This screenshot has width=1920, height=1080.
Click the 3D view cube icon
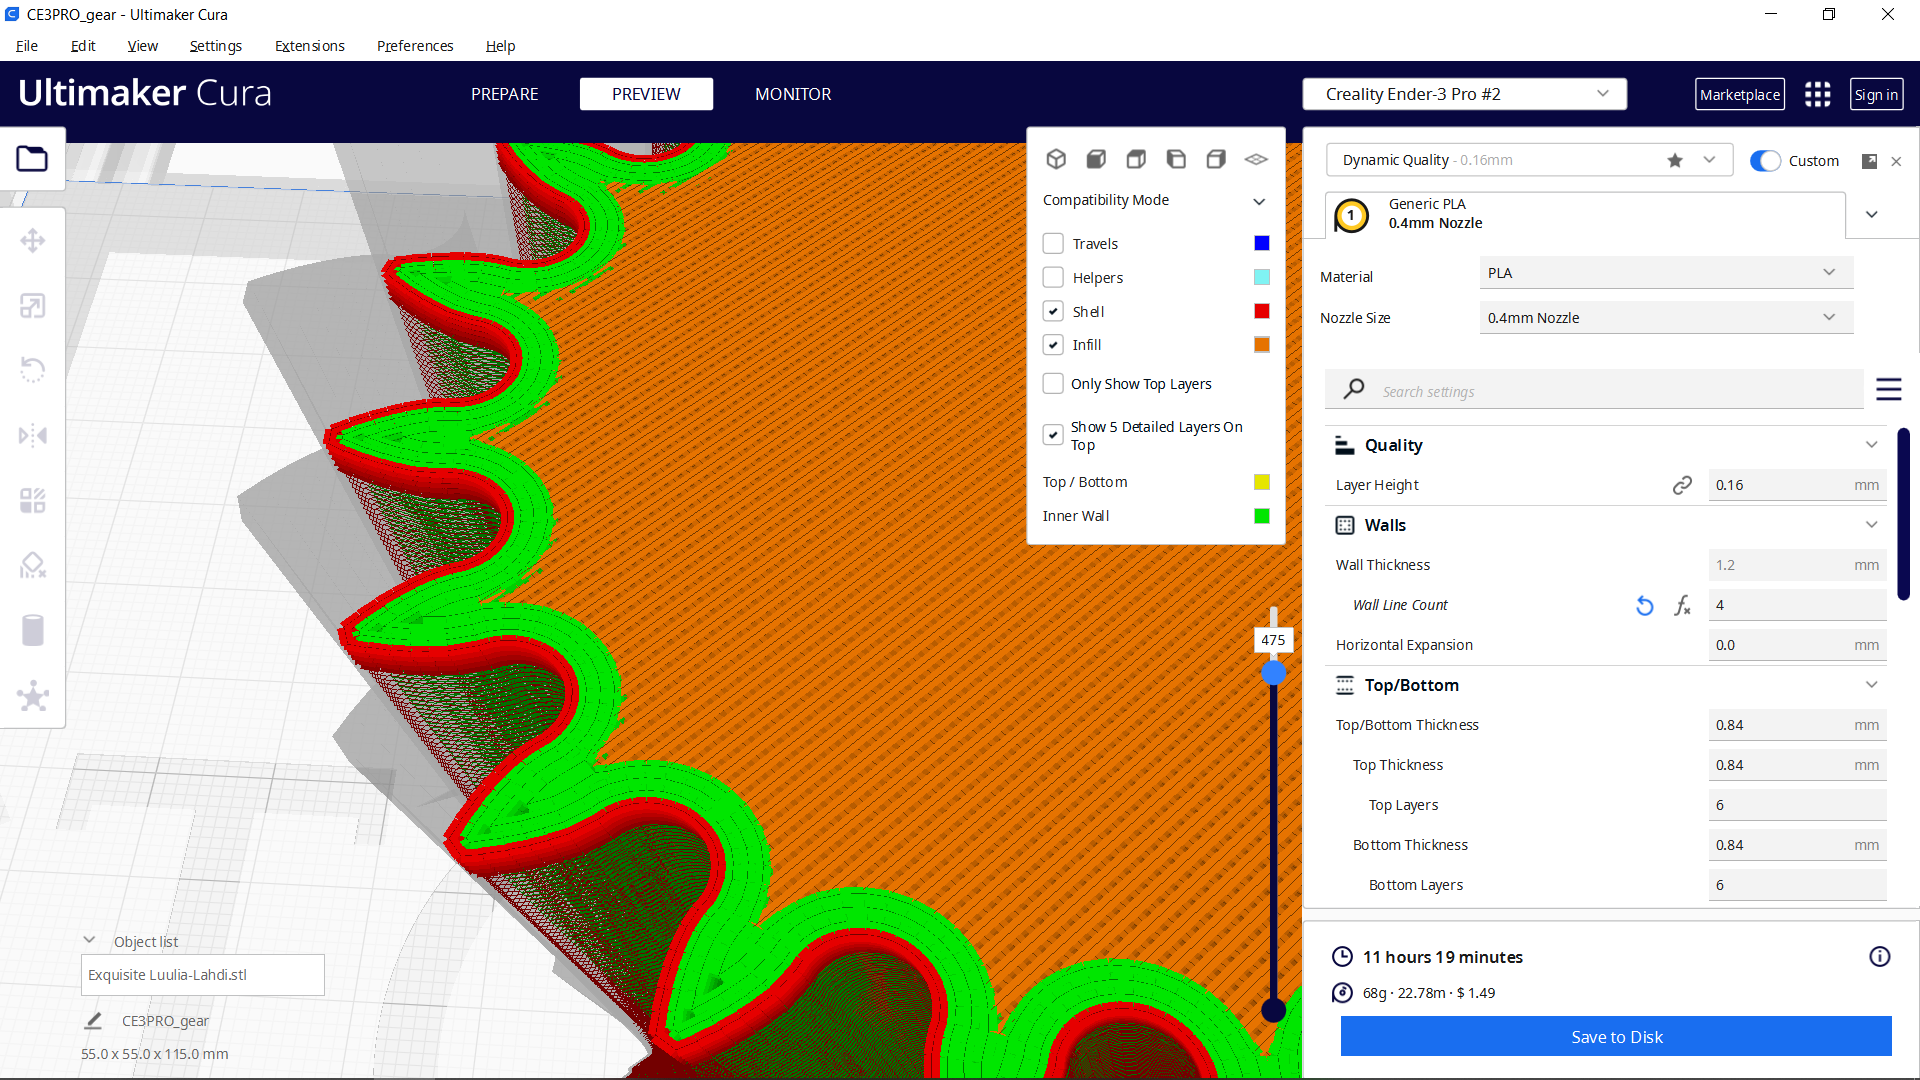1056,159
